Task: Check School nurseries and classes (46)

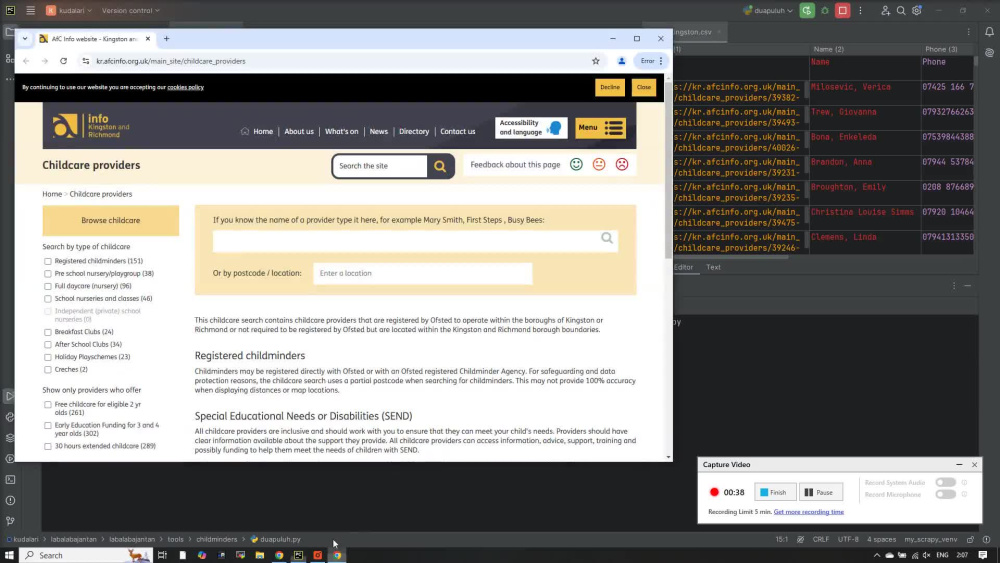Action: [x=48, y=299]
